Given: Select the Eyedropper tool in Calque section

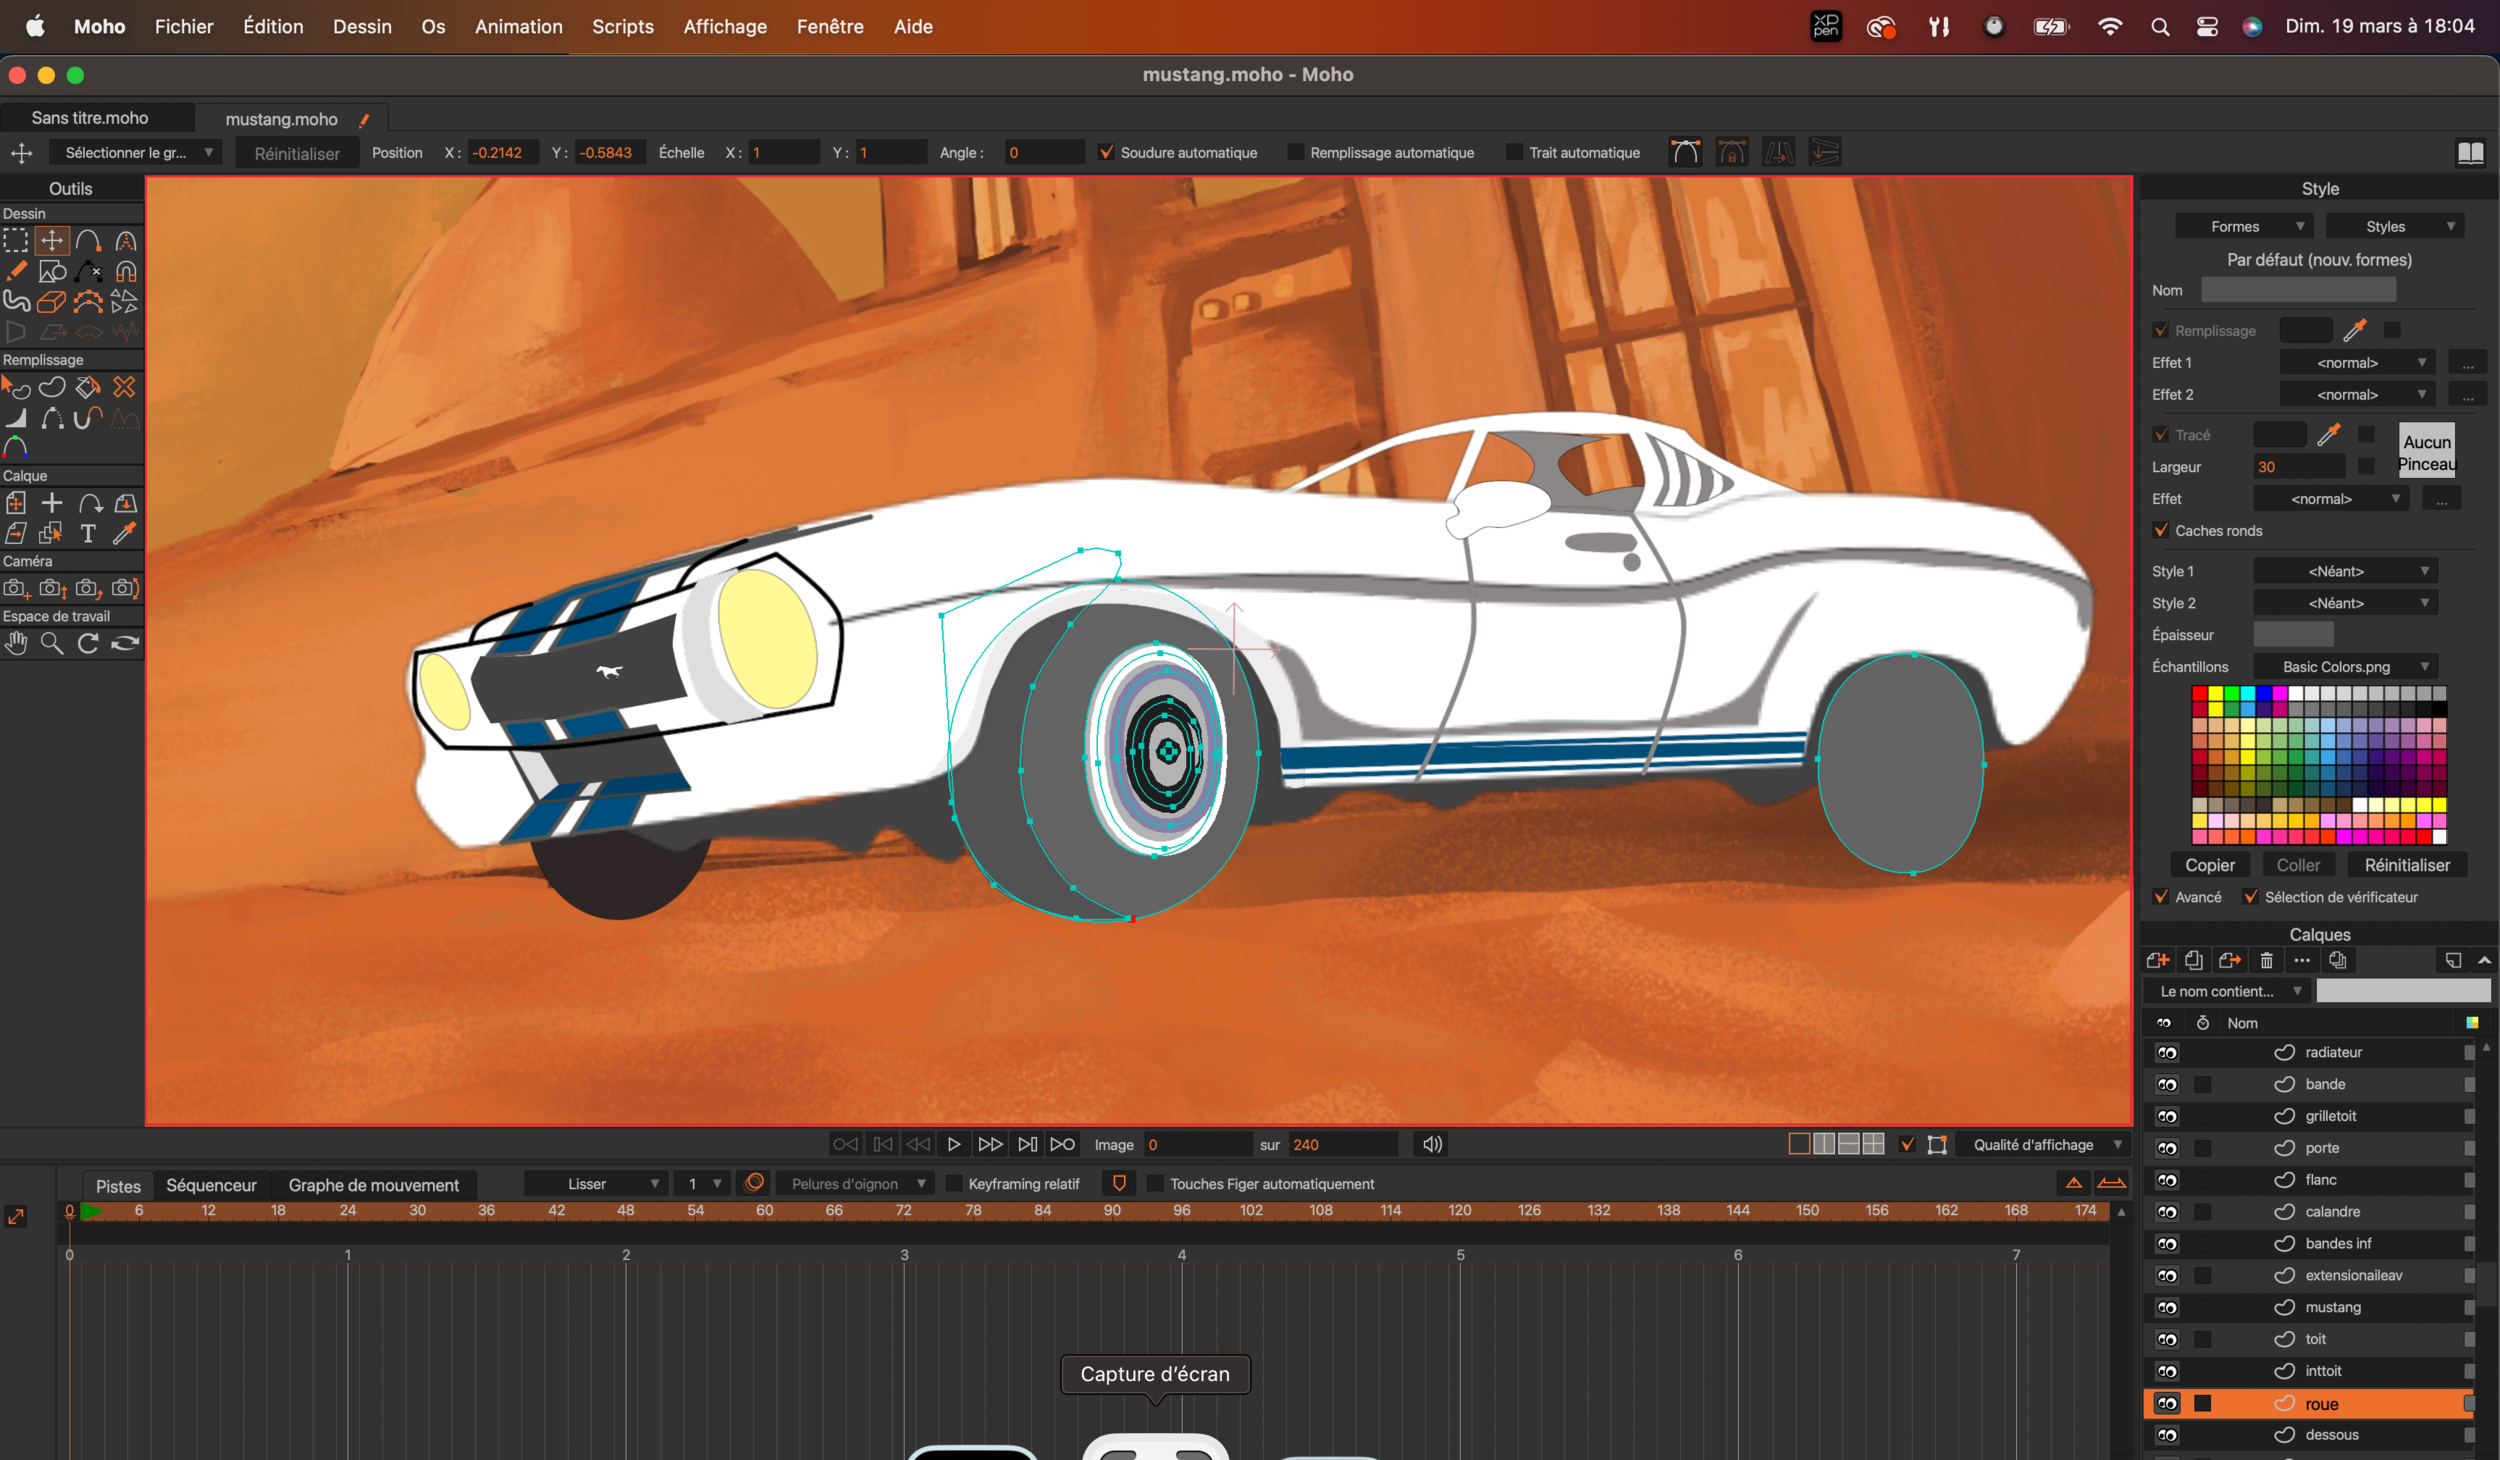Looking at the screenshot, I should click(124, 533).
